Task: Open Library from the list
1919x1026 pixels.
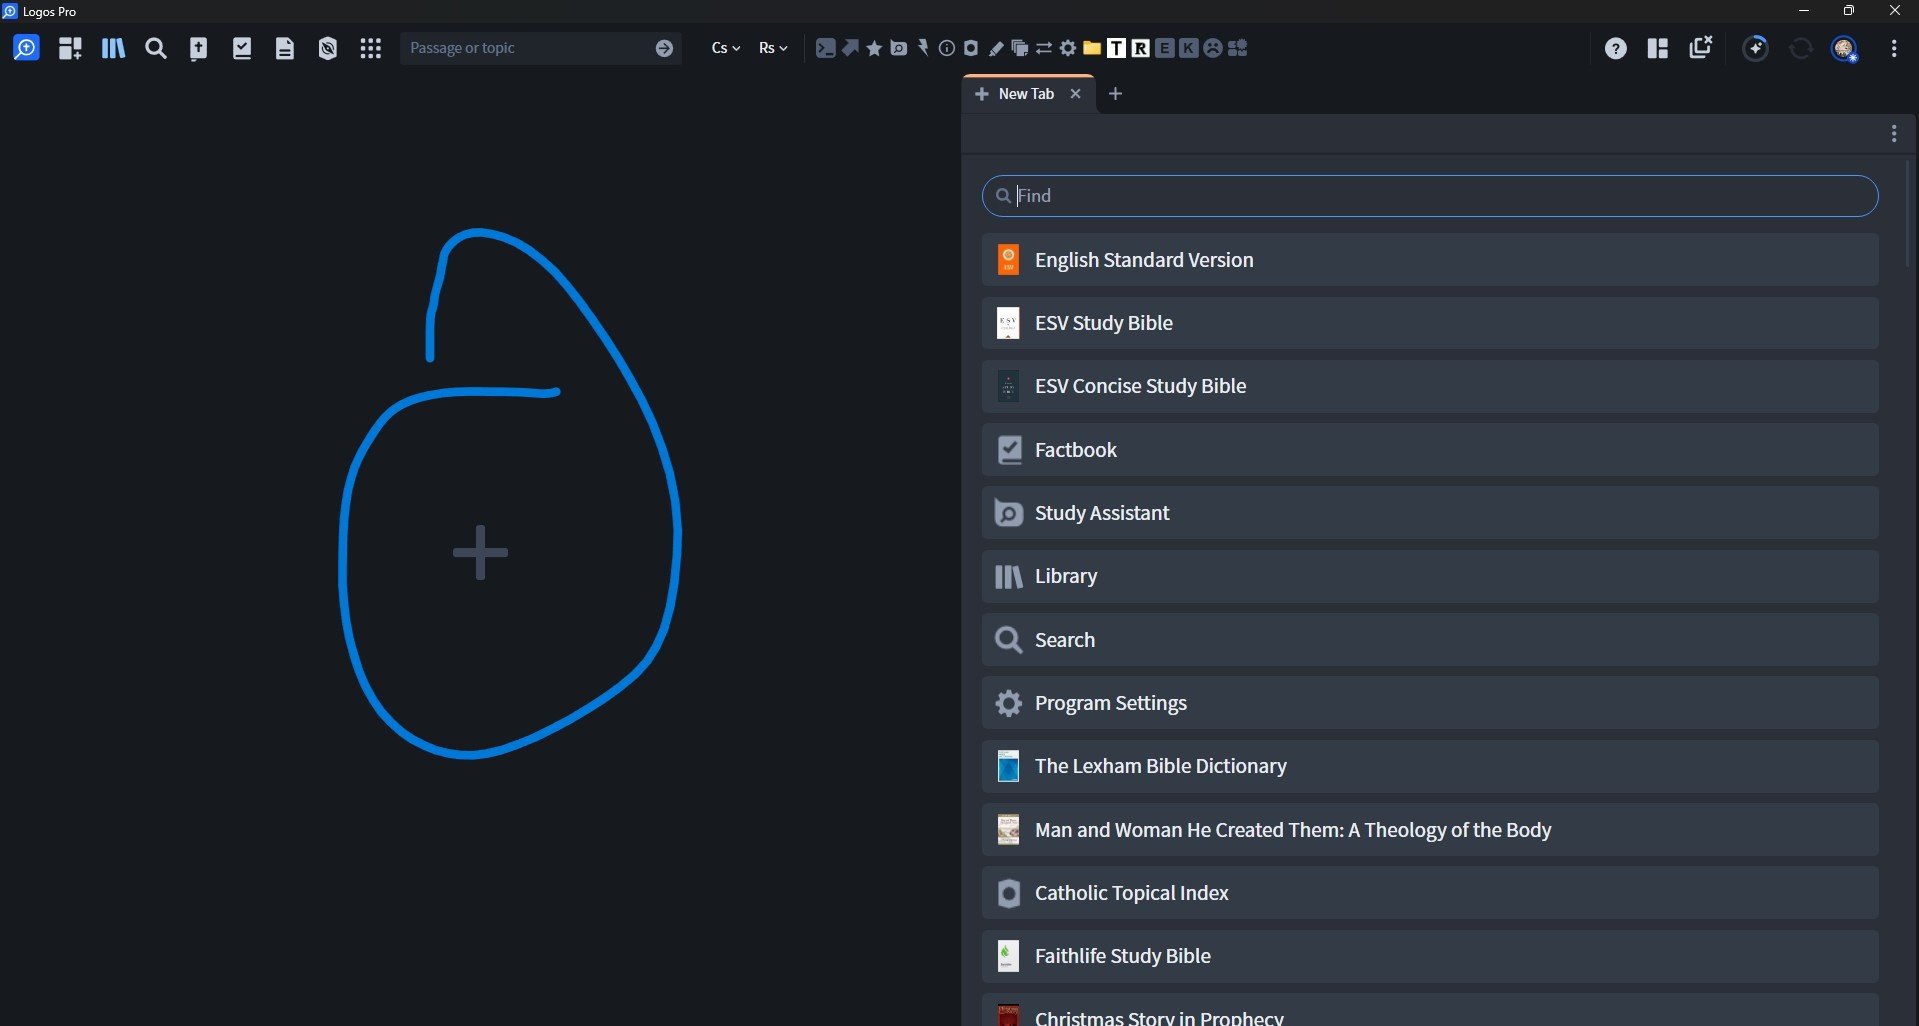Action: pyautogui.click(x=1430, y=576)
